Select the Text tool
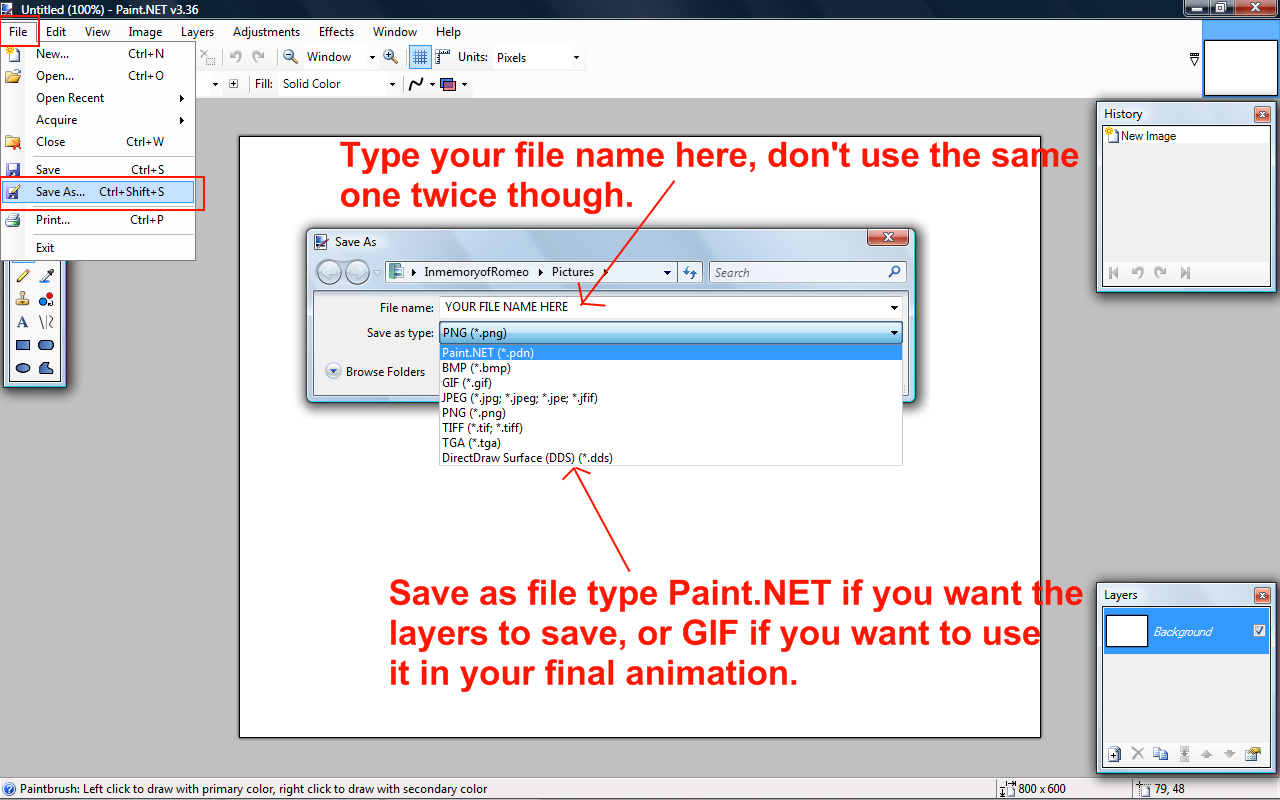This screenshot has height=800, width=1280. [x=23, y=322]
